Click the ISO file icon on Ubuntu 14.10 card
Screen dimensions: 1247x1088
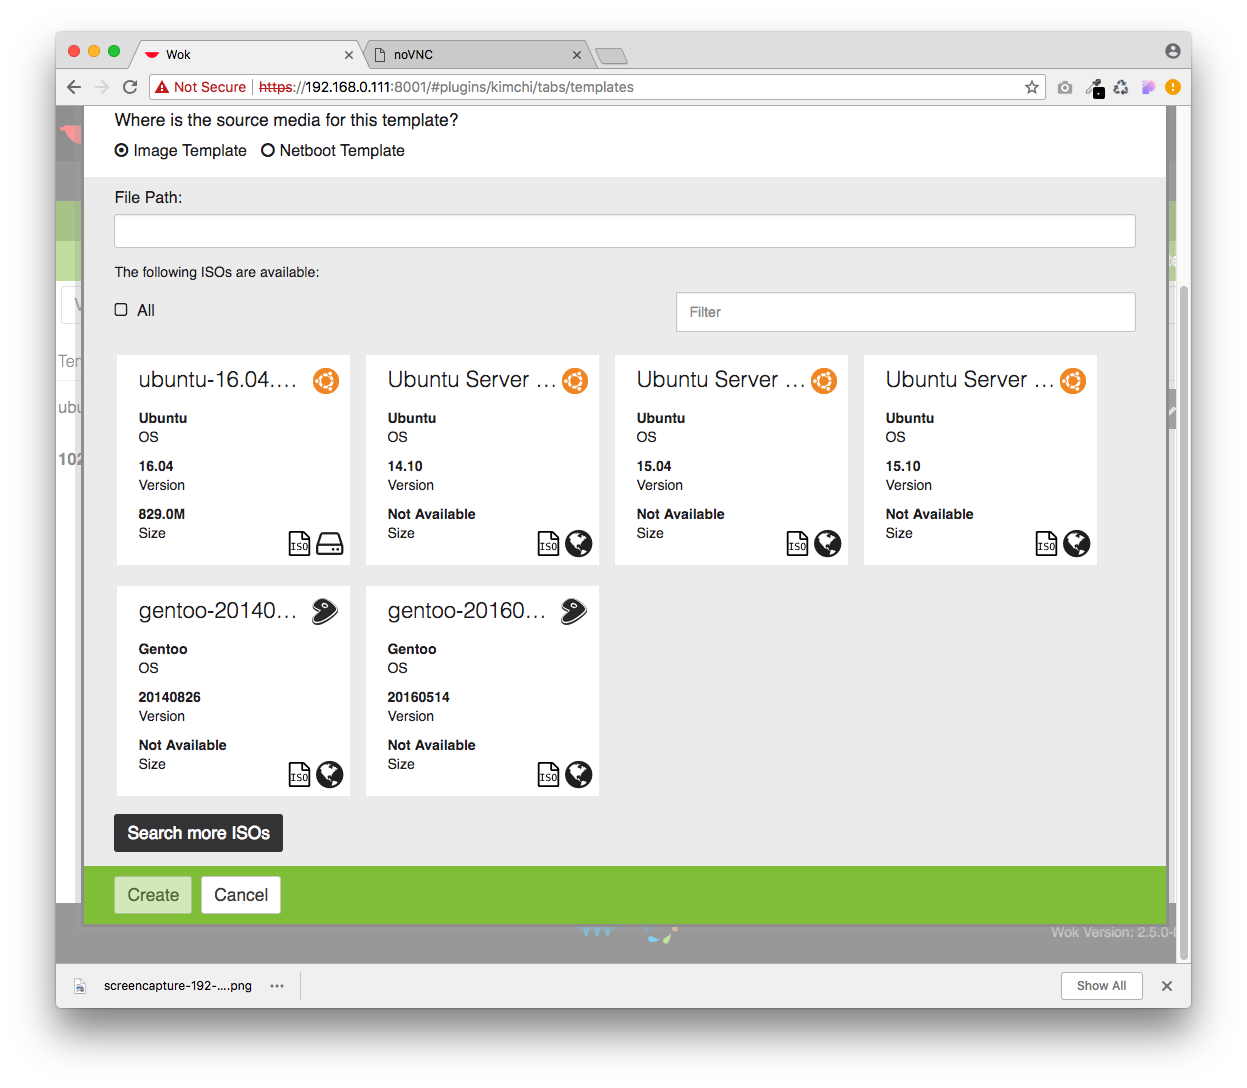pyautogui.click(x=548, y=543)
